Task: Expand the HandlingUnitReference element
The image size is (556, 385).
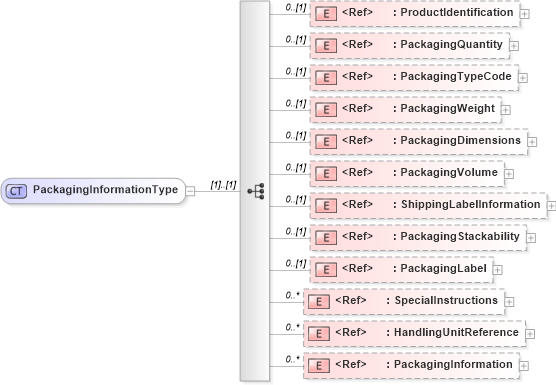Action: [x=530, y=334]
